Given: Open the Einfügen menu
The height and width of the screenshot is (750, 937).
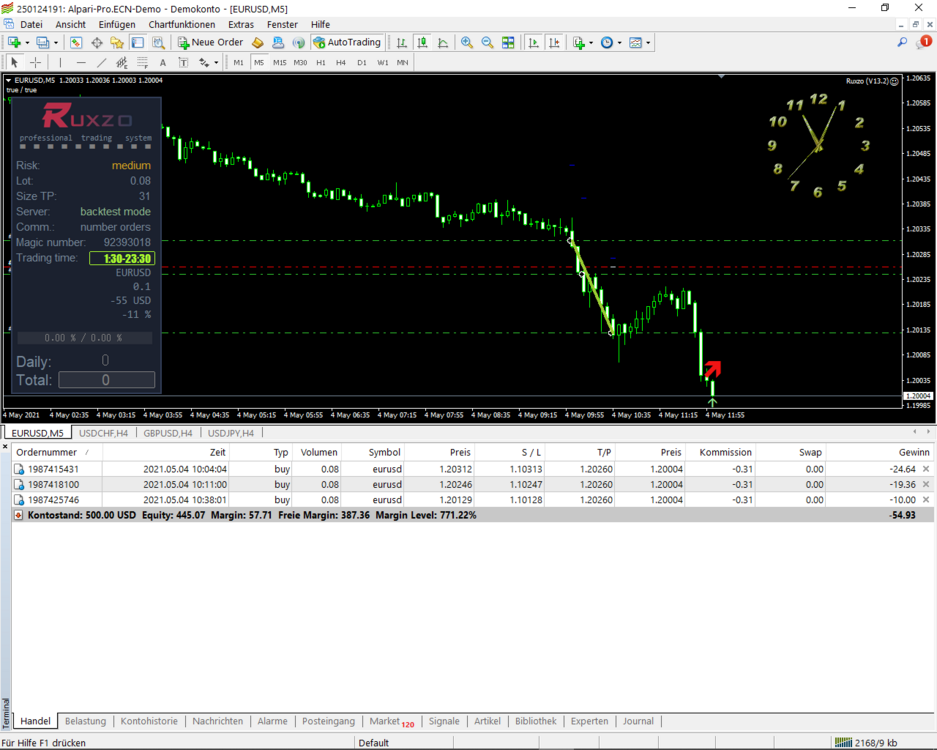Looking at the screenshot, I should (117, 25).
